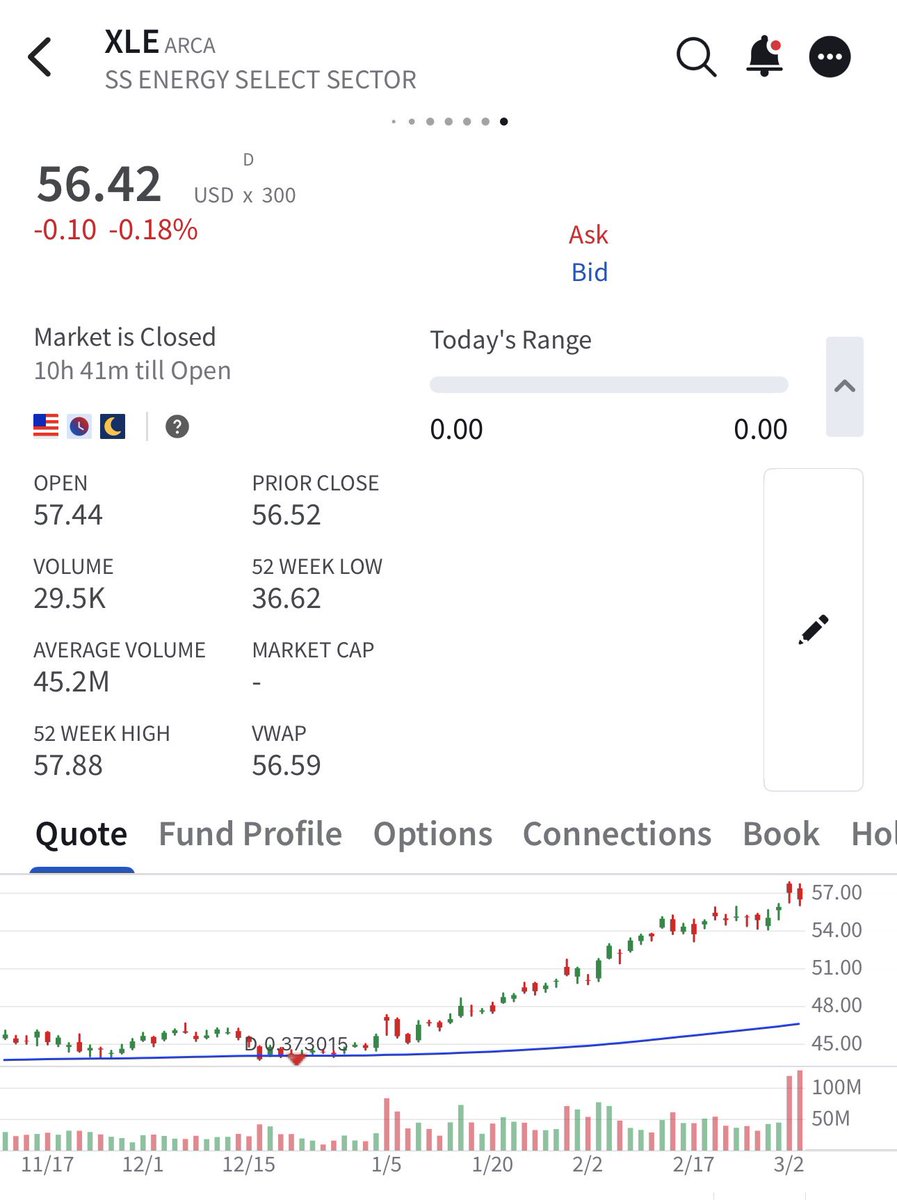
Task: Tap the 10h 41m till Open countdown
Action: (x=132, y=371)
